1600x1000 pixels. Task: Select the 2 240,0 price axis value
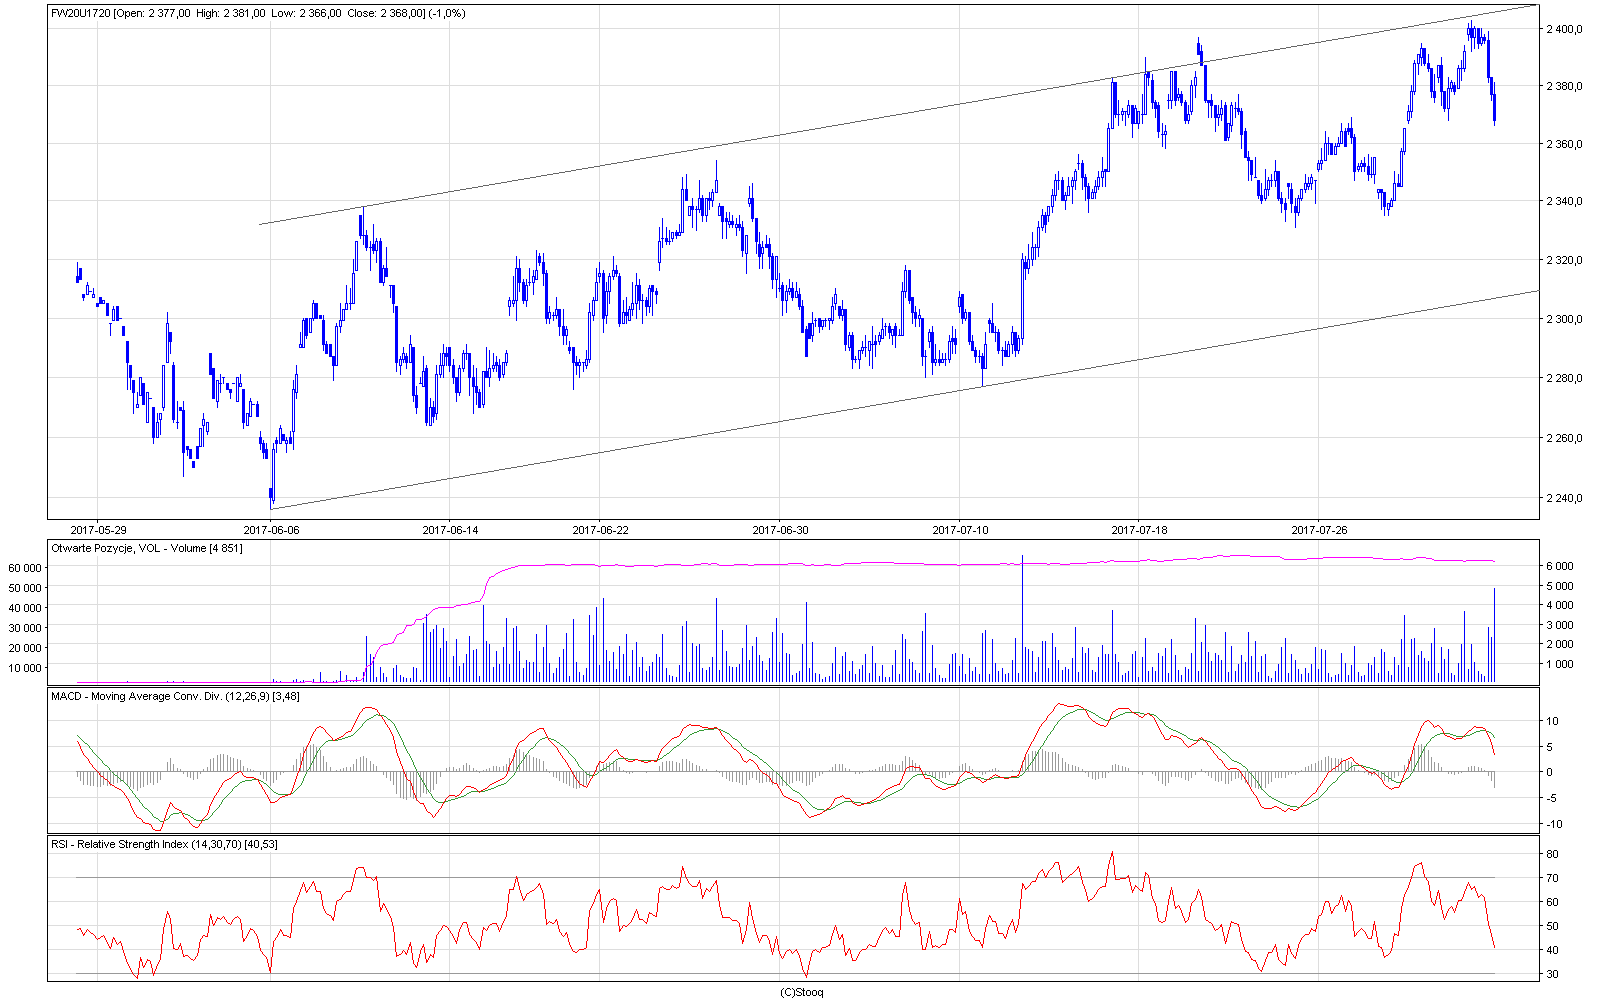1564,498
